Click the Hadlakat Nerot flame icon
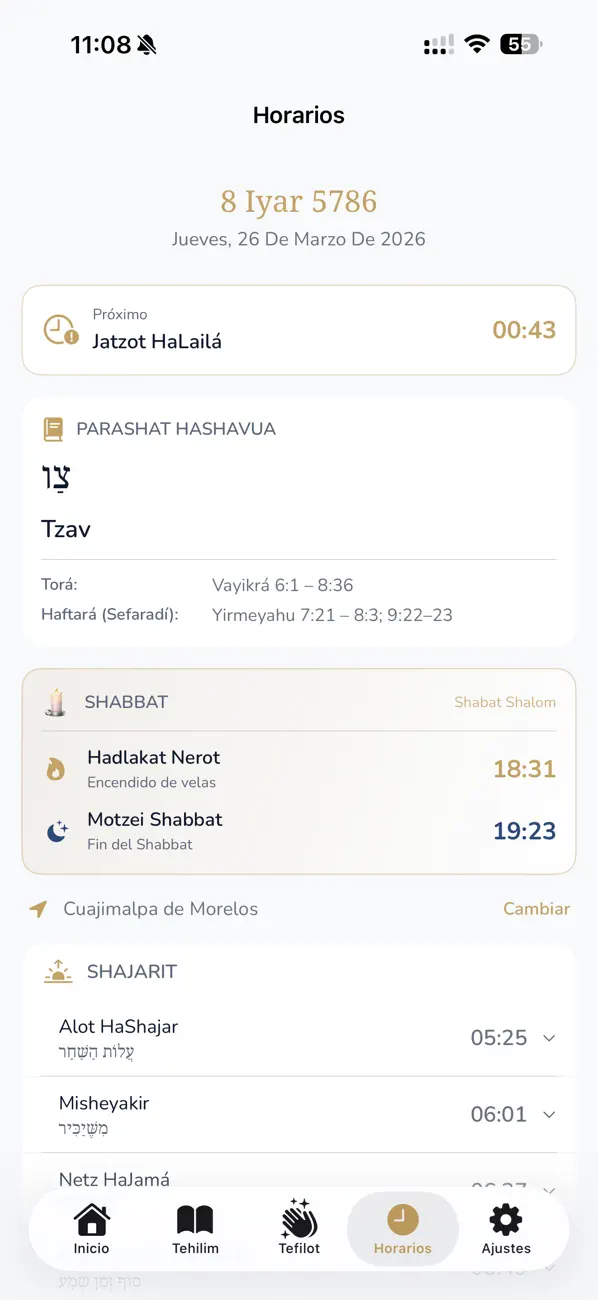Viewport: 598px width, 1300px height. 54,767
